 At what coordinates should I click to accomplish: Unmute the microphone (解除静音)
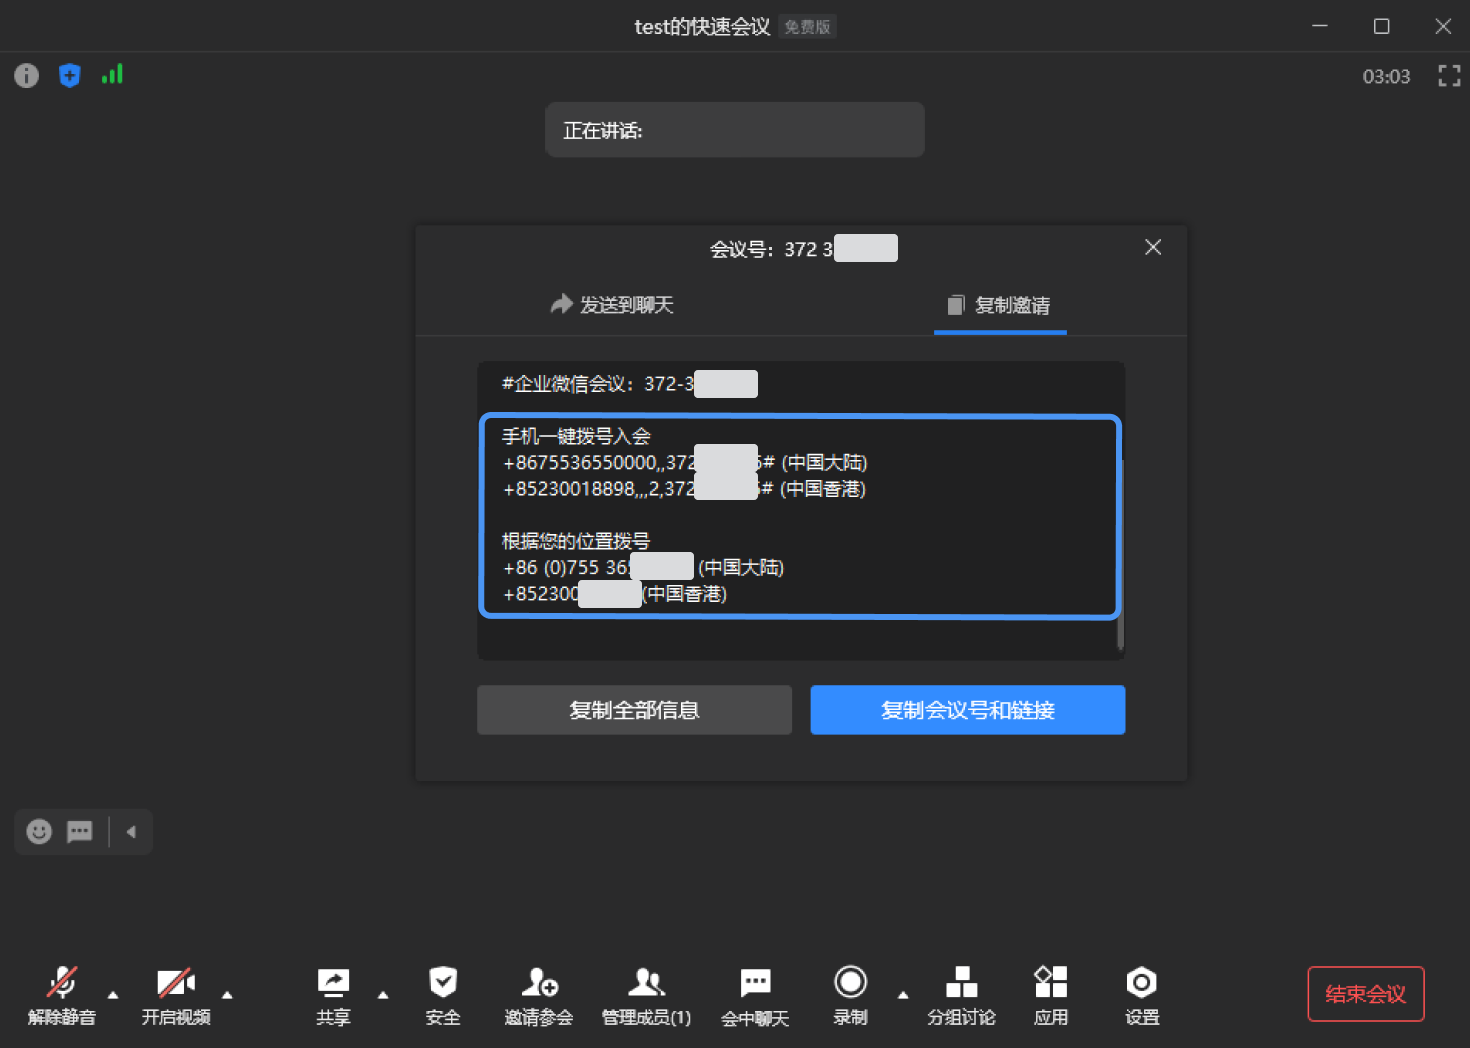tap(62, 994)
